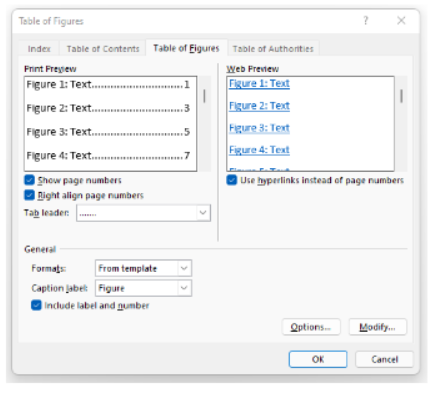Switch to the Index tab
This screenshot has width=433, height=393.
pos(39,49)
